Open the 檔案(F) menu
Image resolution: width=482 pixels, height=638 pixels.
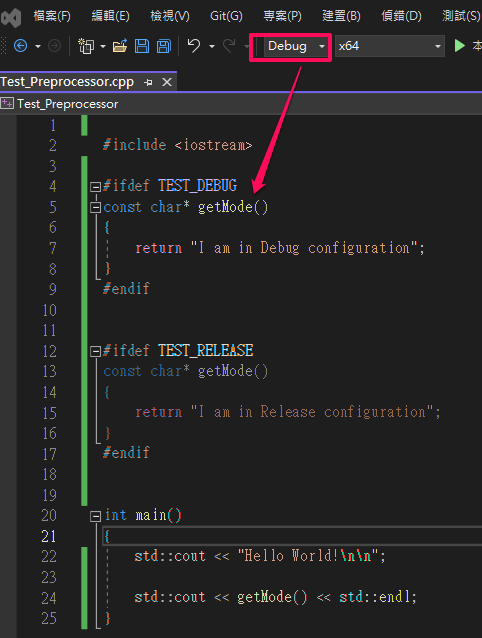tap(52, 16)
